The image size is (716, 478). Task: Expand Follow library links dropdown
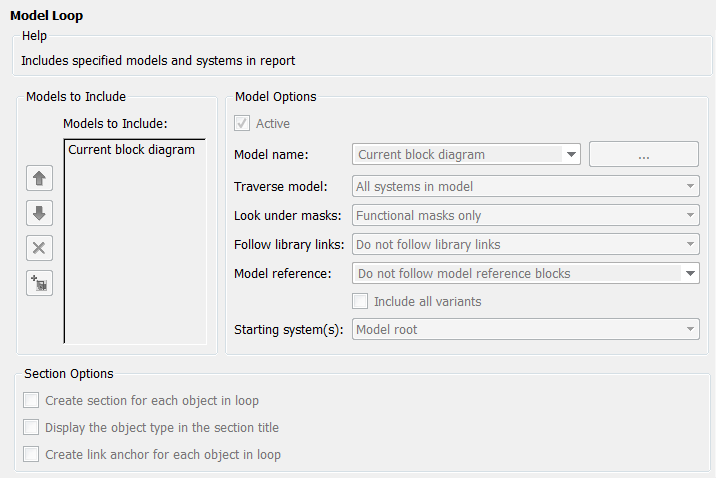coord(691,244)
